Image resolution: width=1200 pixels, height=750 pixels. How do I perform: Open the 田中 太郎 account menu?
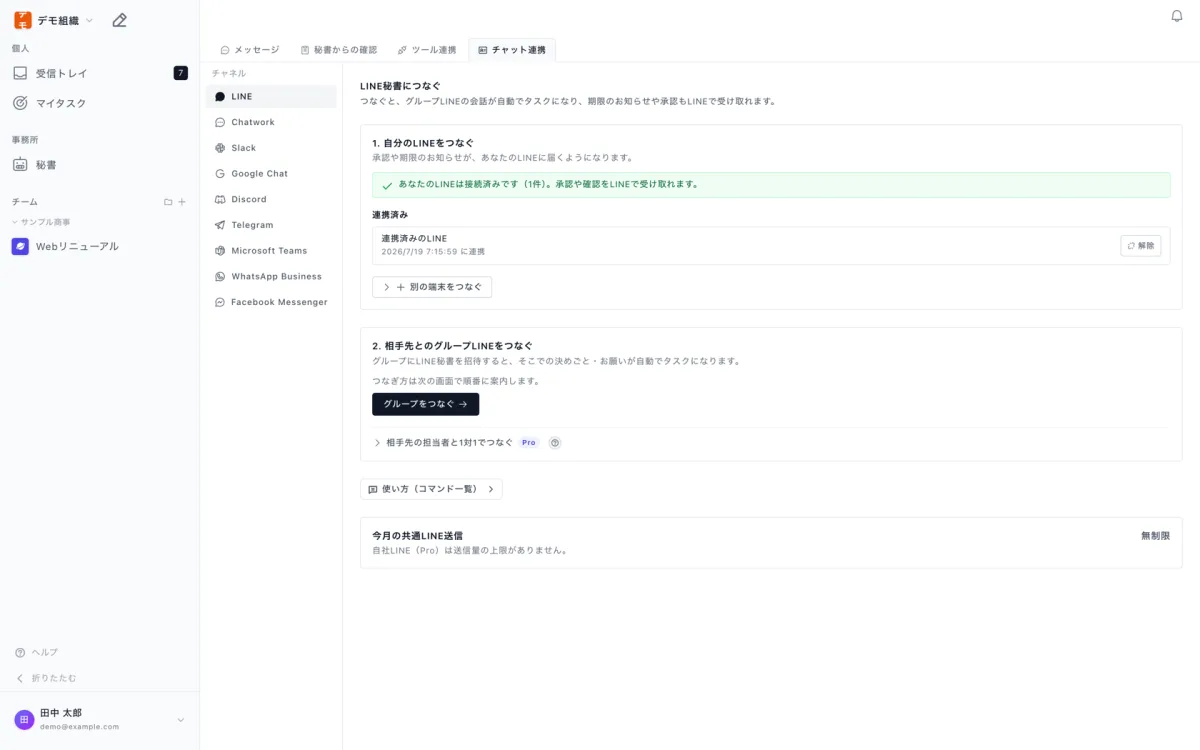coord(99,719)
